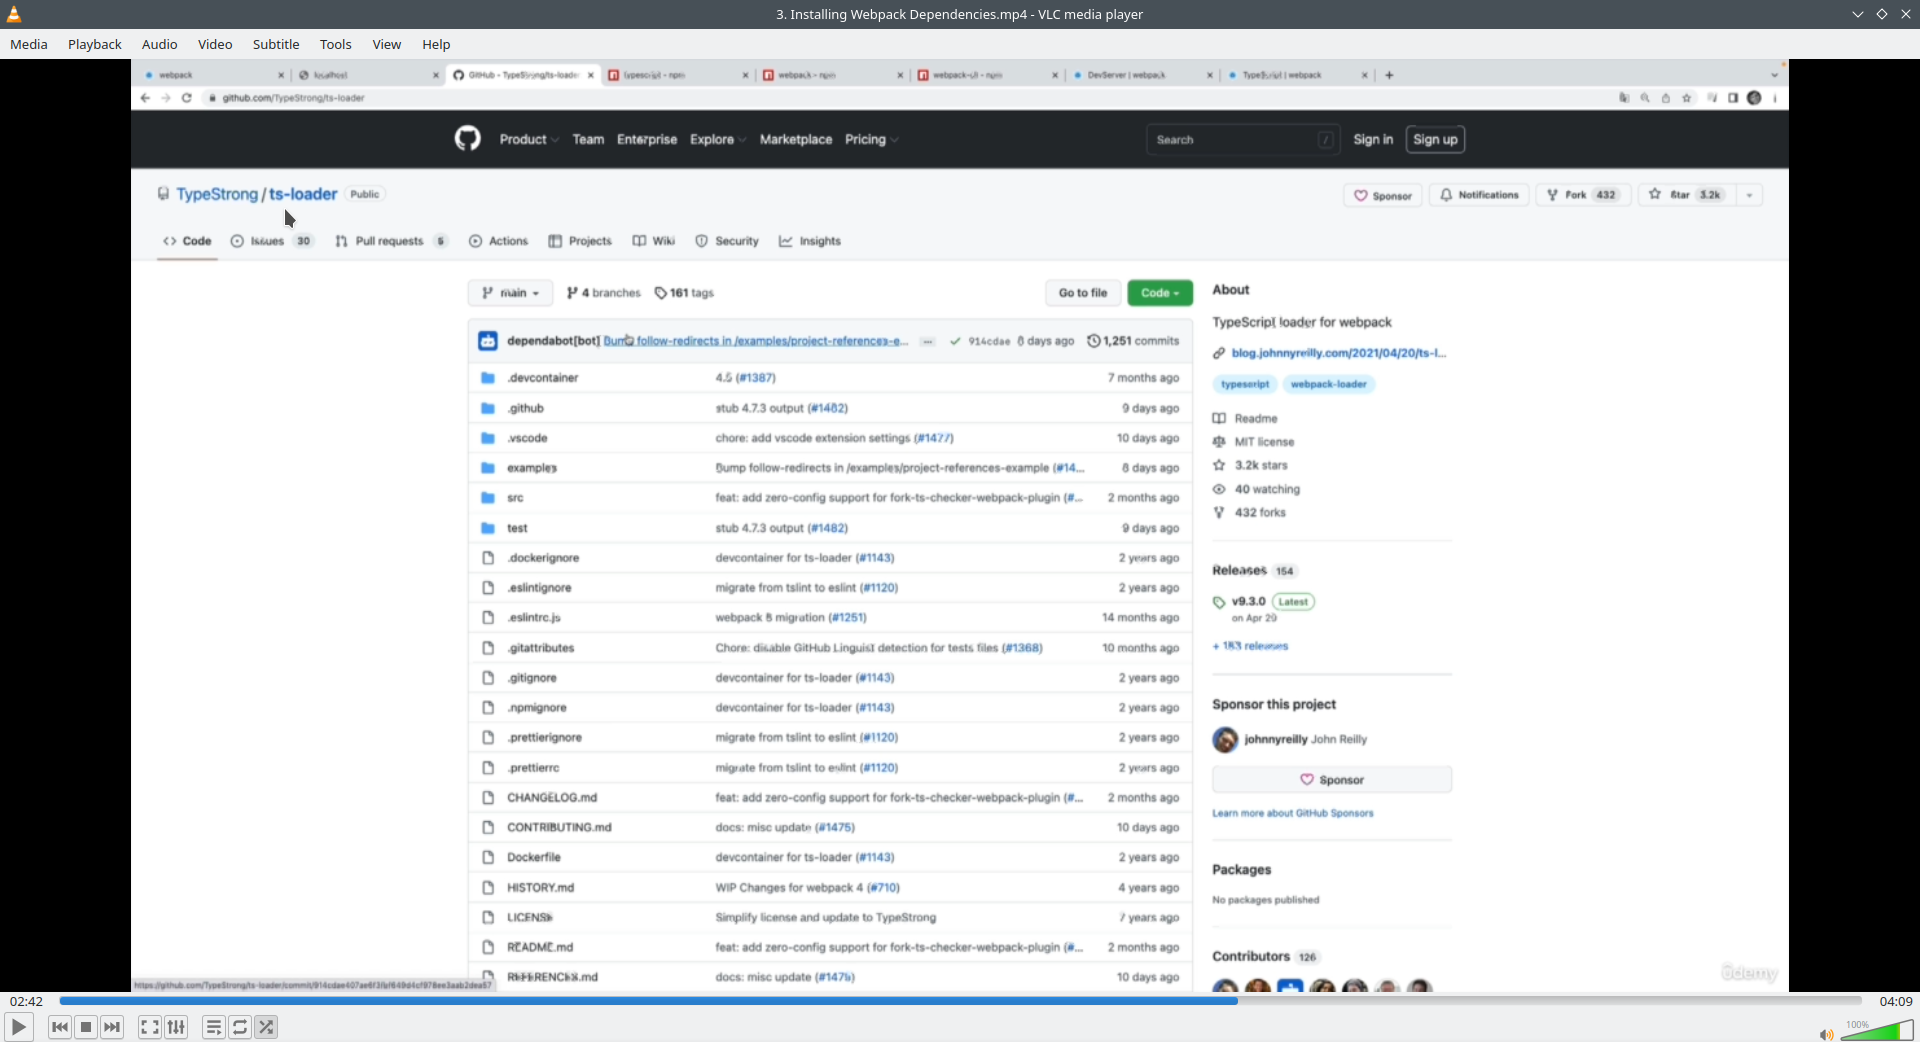Image resolution: width=1920 pixels, height=1042 pixels.
Task: Click the GitHub Octocat logo
Action: pos(468,139)
